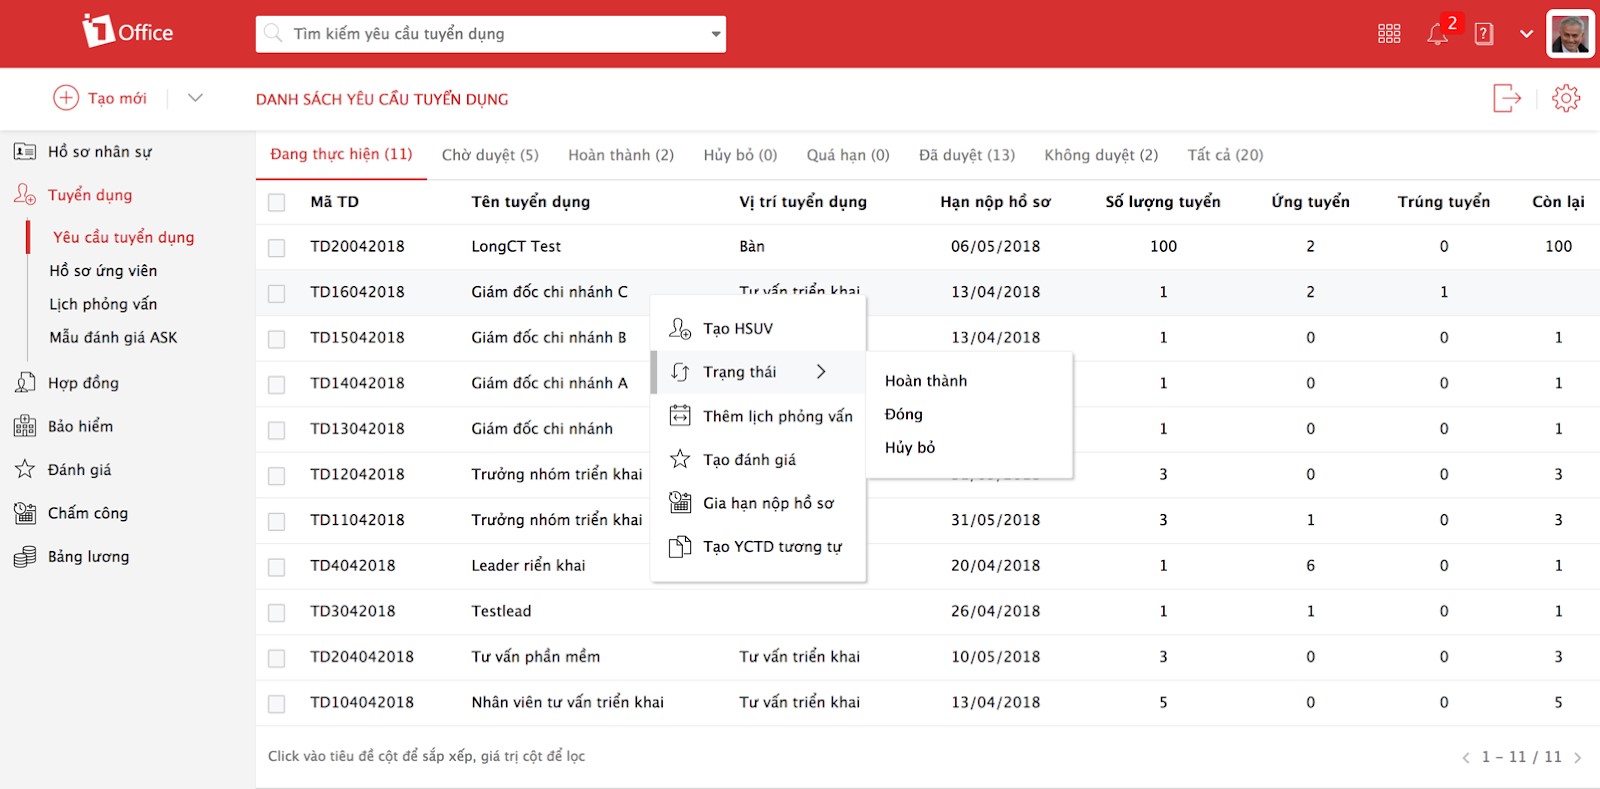Go to previous page arrow in pagination
The image size is (1600, 789).
click(x=1466, y=757)
